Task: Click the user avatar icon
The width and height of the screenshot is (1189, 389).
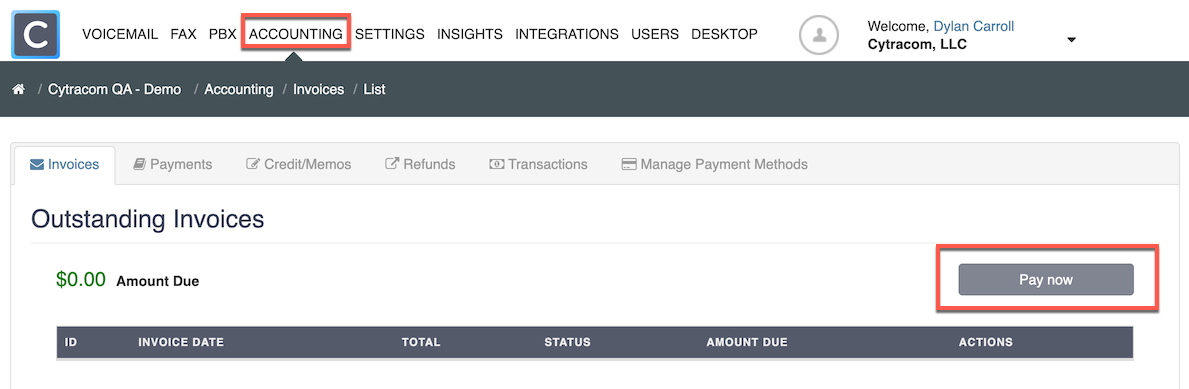Action: coord(819,35)
